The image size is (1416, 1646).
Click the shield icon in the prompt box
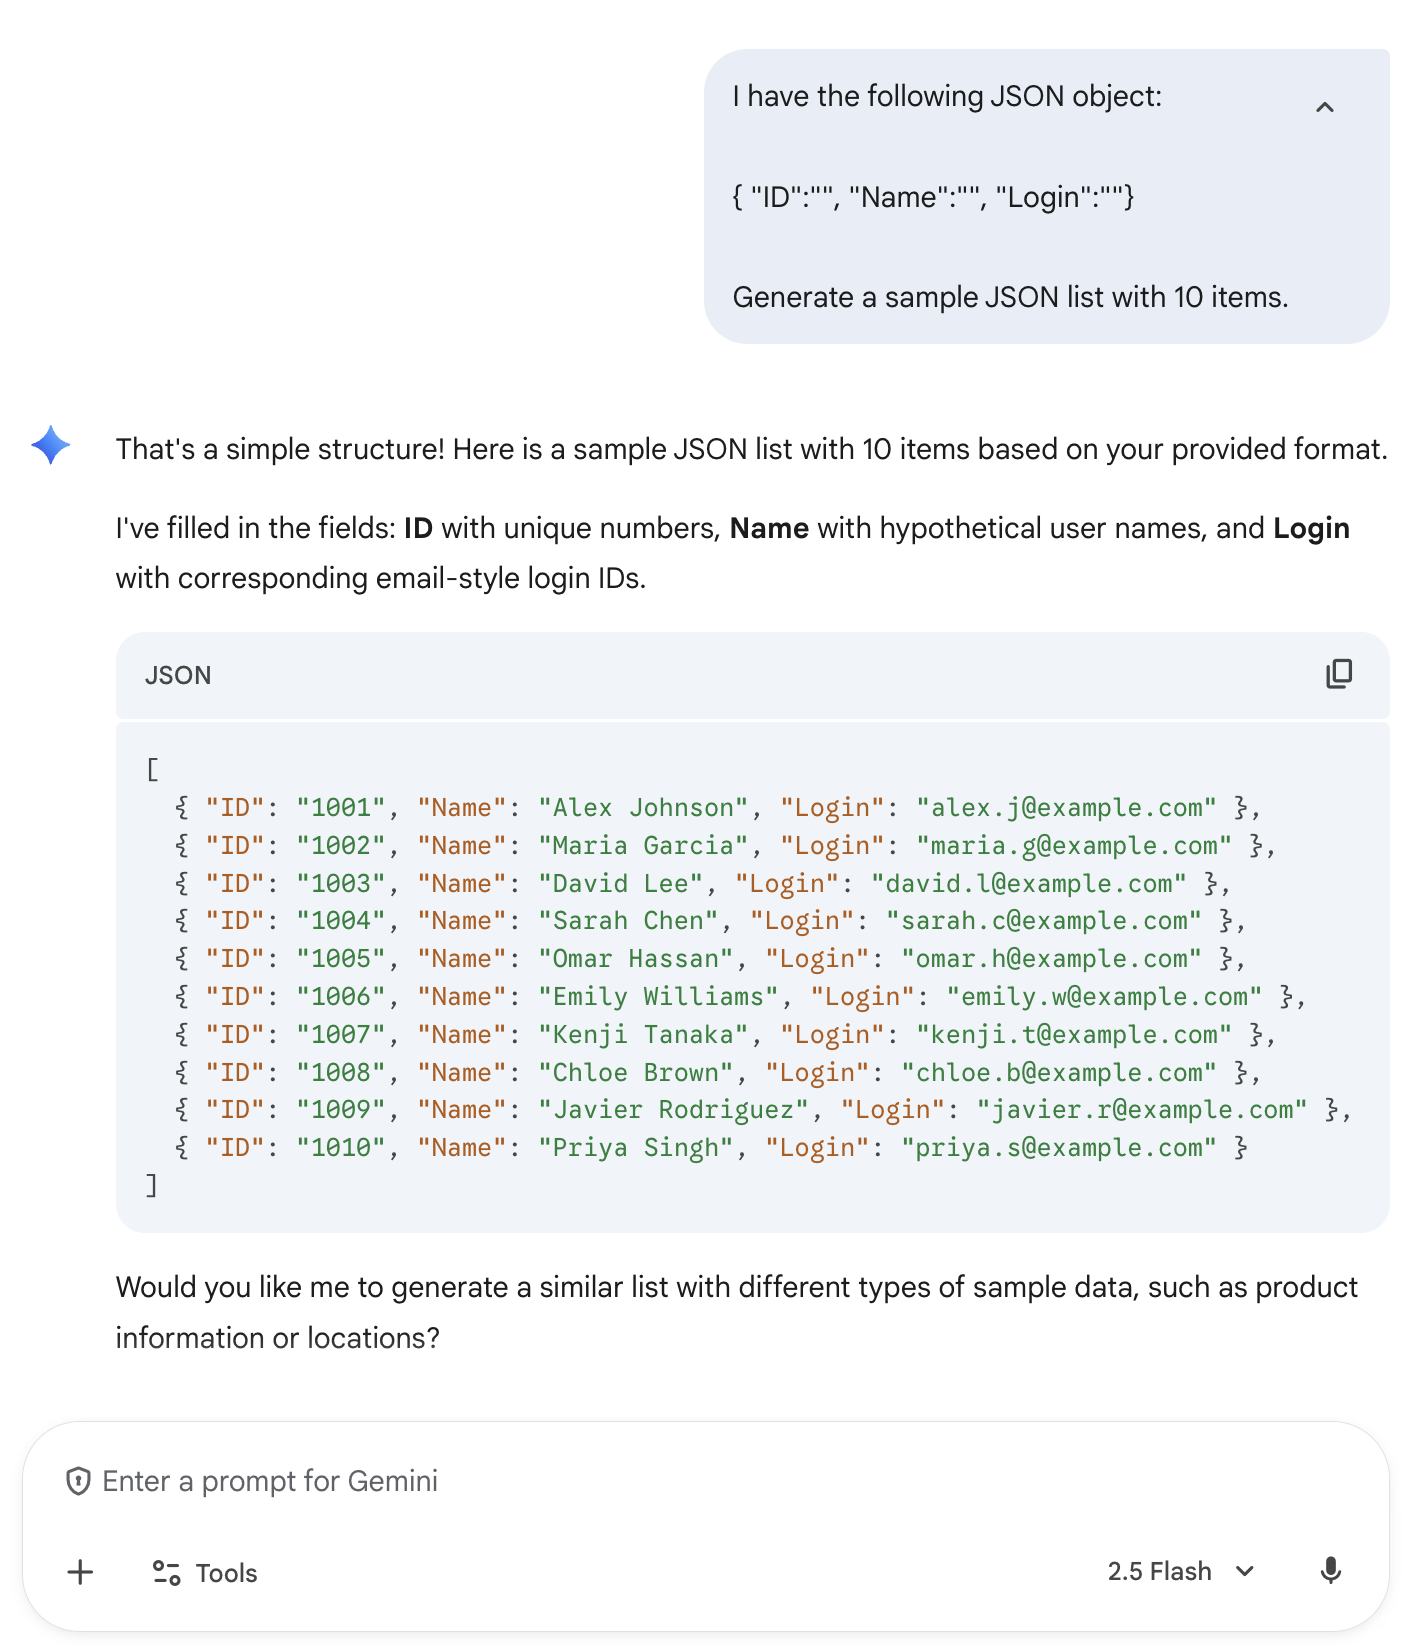click(x=78, y=1481)
